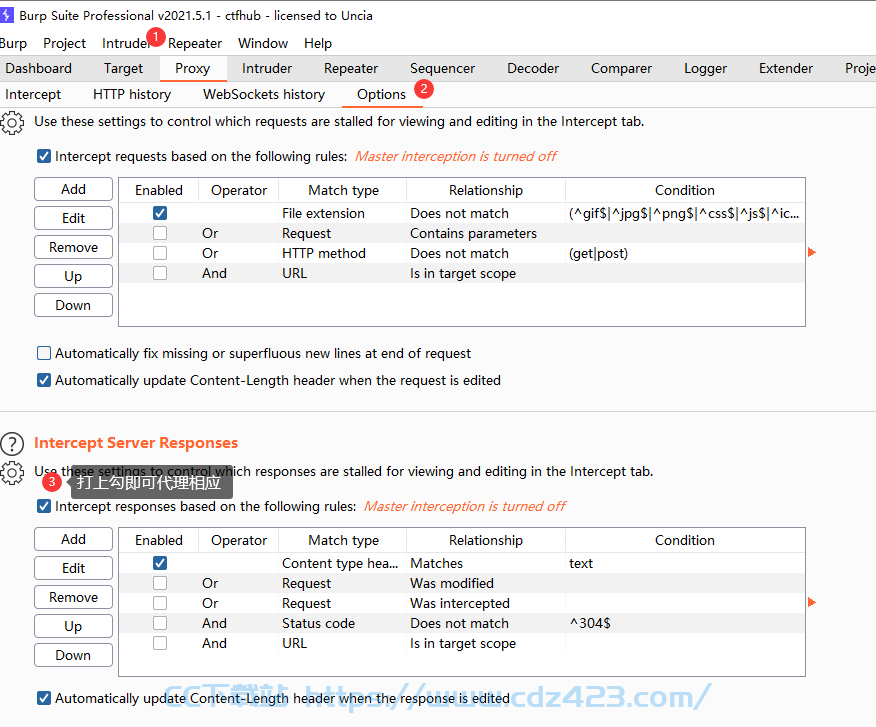Open the WebSockets history sub-tab
Viewport: 876px width, 727px height.
[264, 94]
